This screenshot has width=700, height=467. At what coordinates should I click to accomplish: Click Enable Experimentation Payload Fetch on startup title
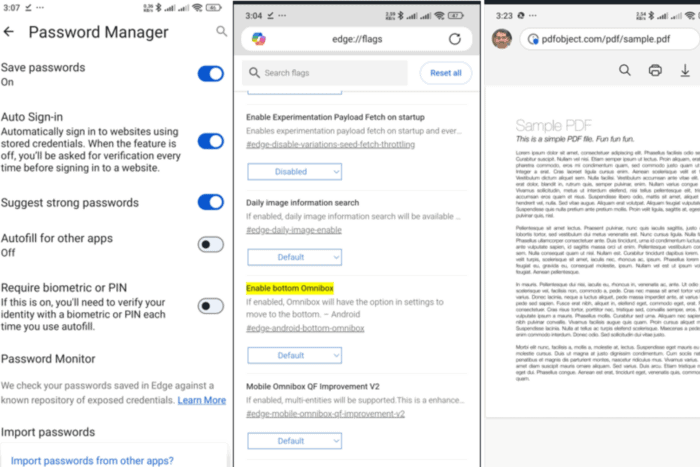point(335,117)
